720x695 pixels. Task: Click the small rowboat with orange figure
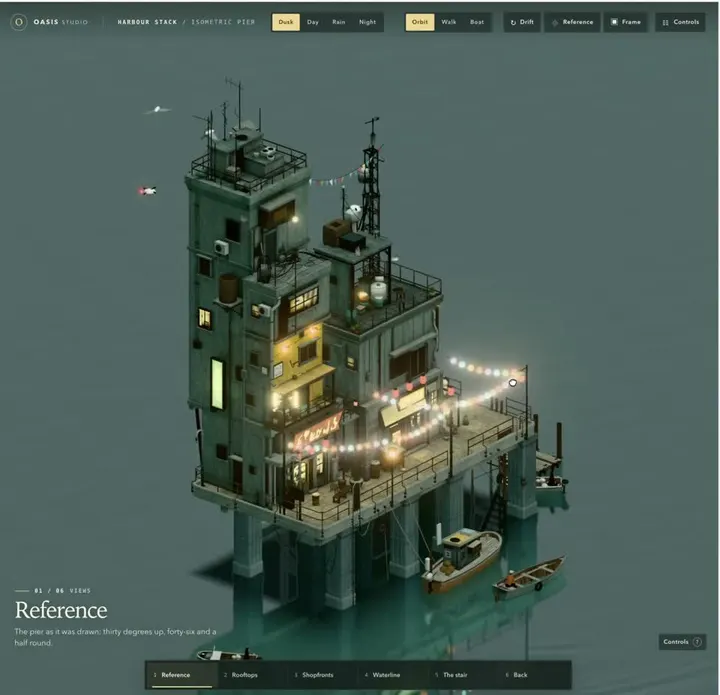tap(529, 578)
